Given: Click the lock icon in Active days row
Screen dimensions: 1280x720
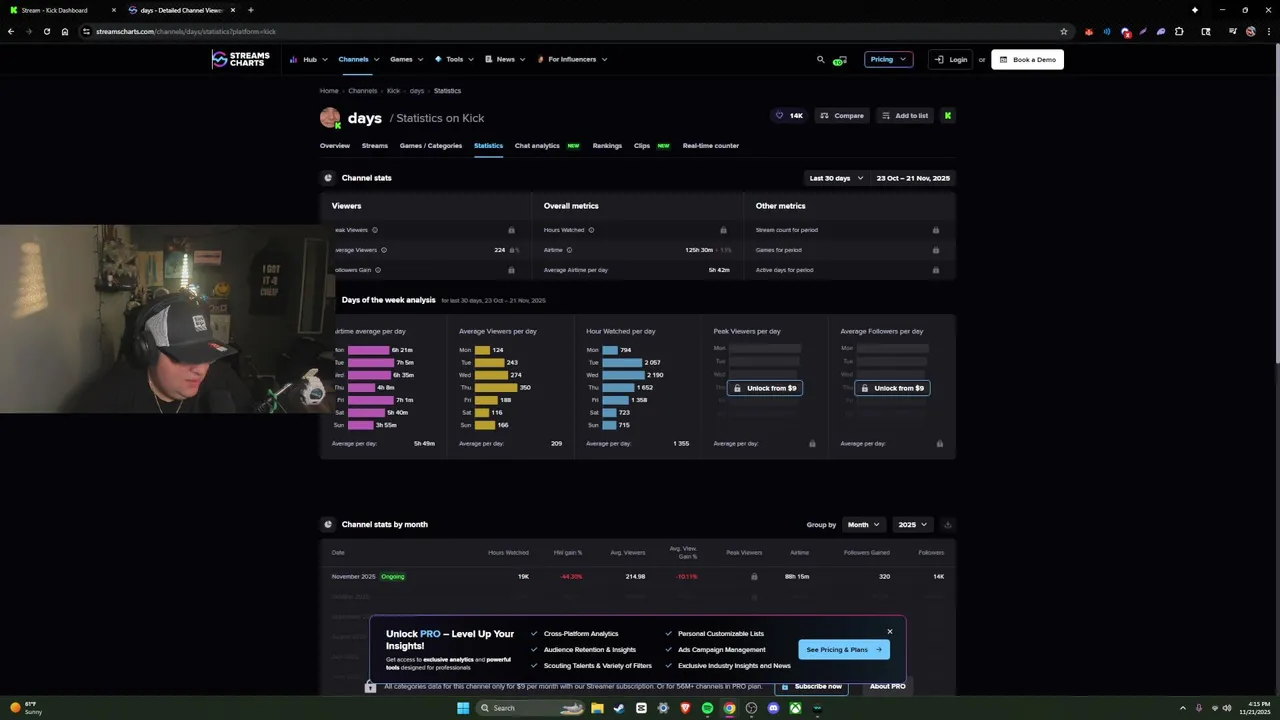Looking at the screenshot, I should [x=936, y=270].
